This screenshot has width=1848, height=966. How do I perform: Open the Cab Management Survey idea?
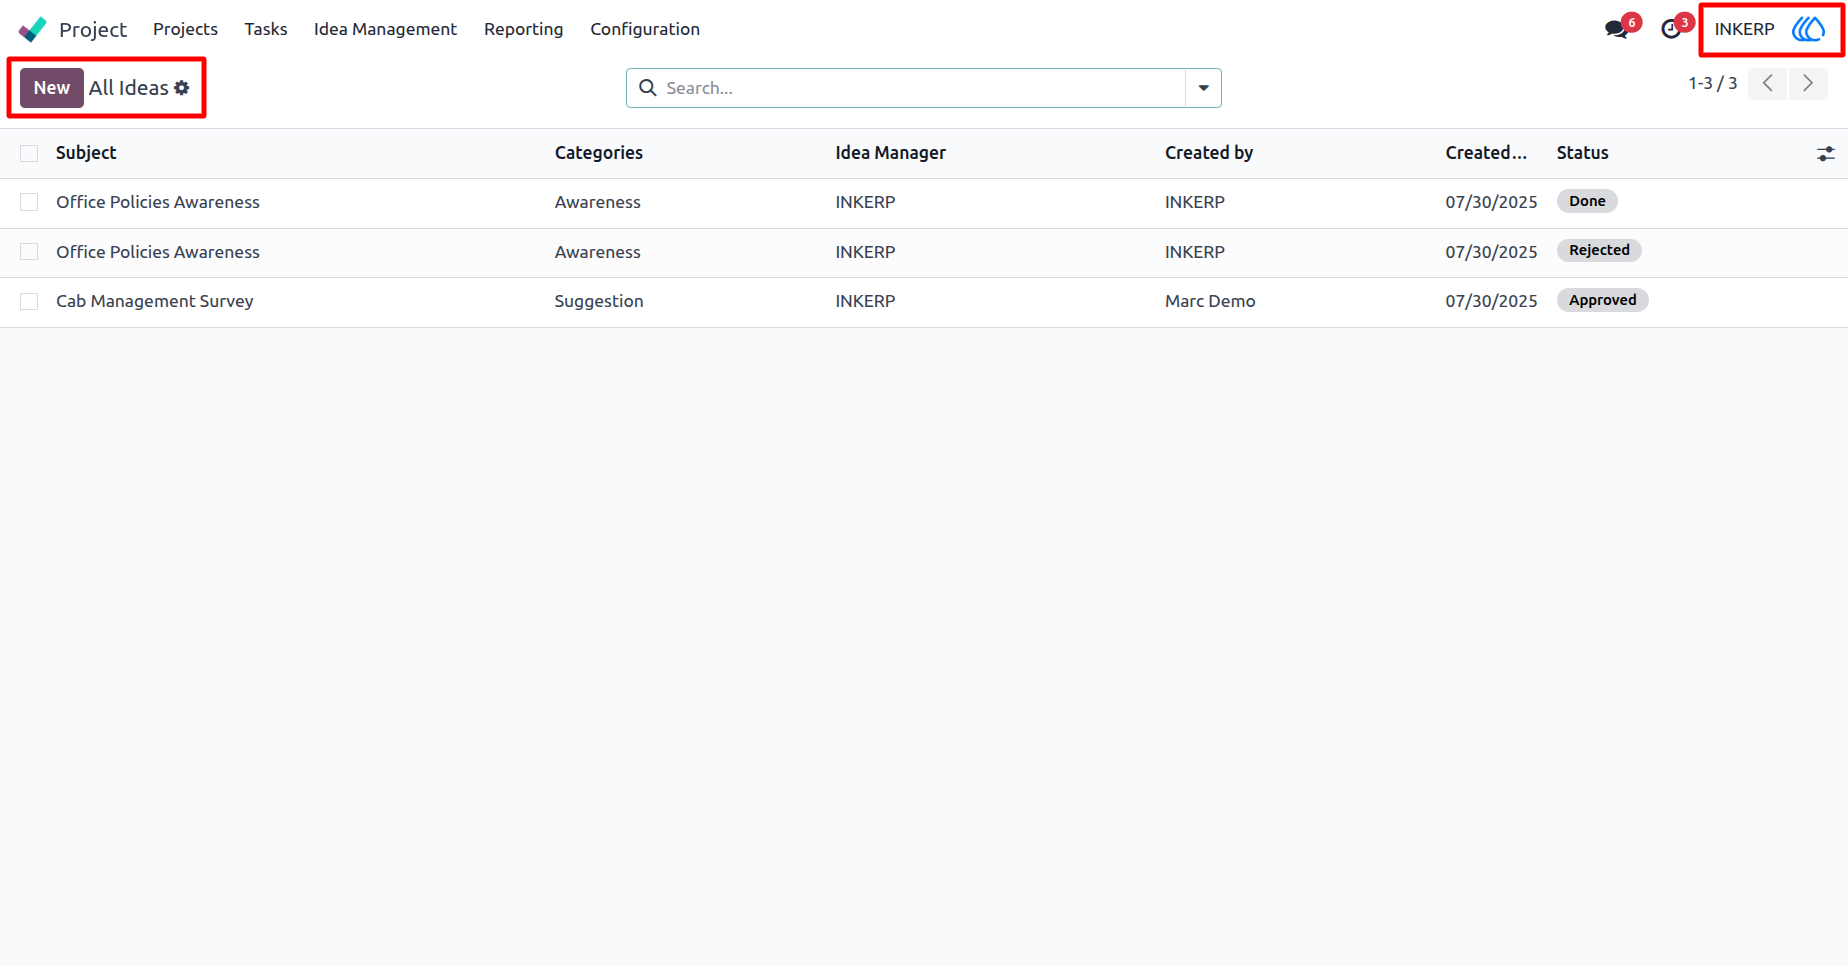coord(155,301)
